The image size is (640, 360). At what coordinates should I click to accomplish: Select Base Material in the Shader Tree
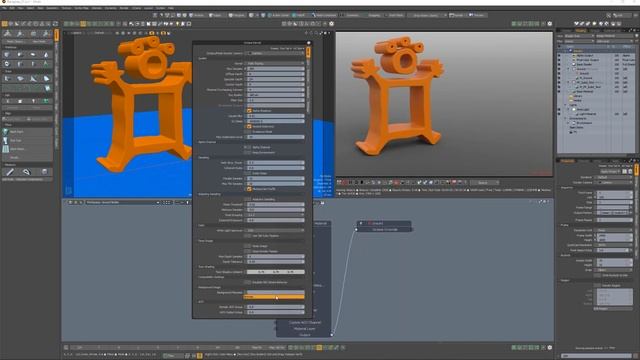tap(584, 91)
